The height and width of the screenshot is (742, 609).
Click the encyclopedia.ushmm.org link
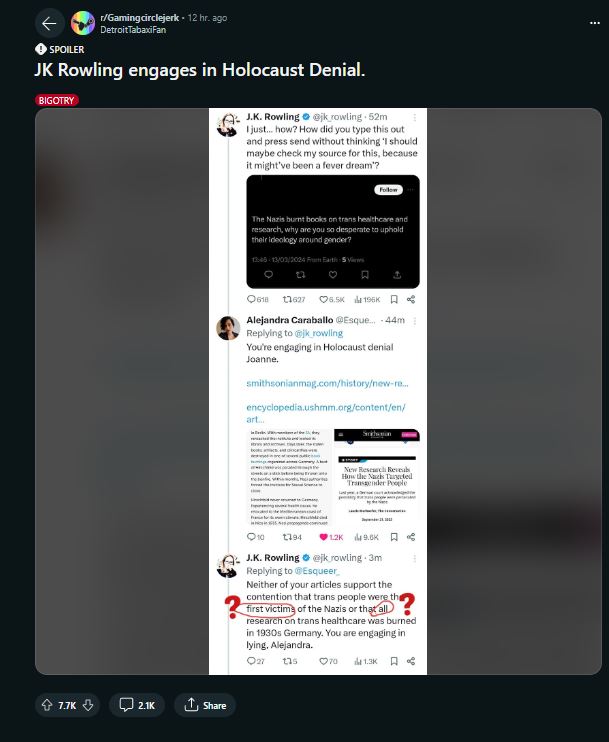tap(326, 413)
